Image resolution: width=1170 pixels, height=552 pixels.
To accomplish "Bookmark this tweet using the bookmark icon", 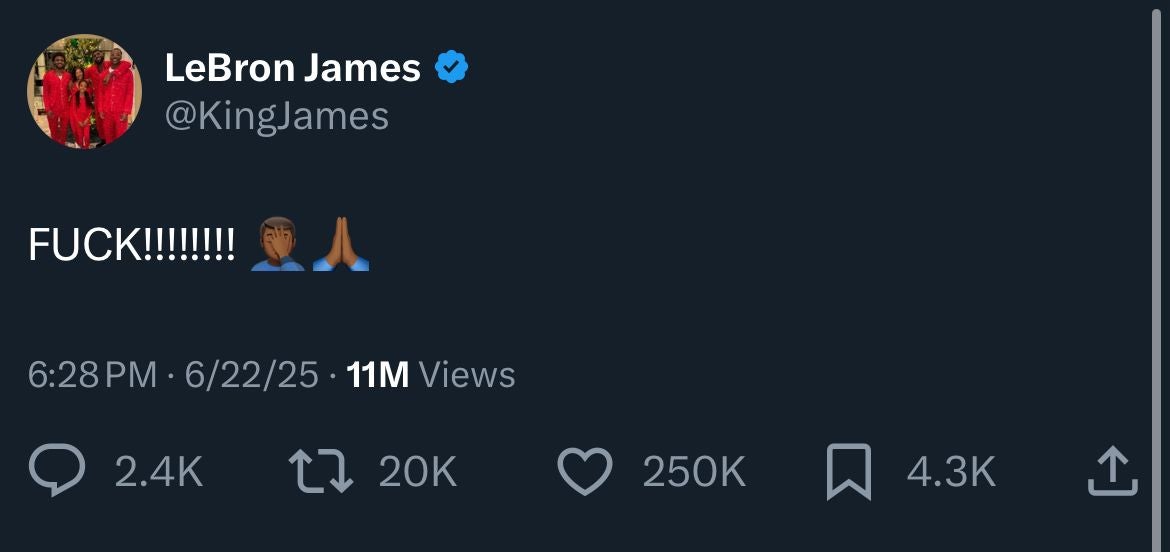I will tap(848, 473).
